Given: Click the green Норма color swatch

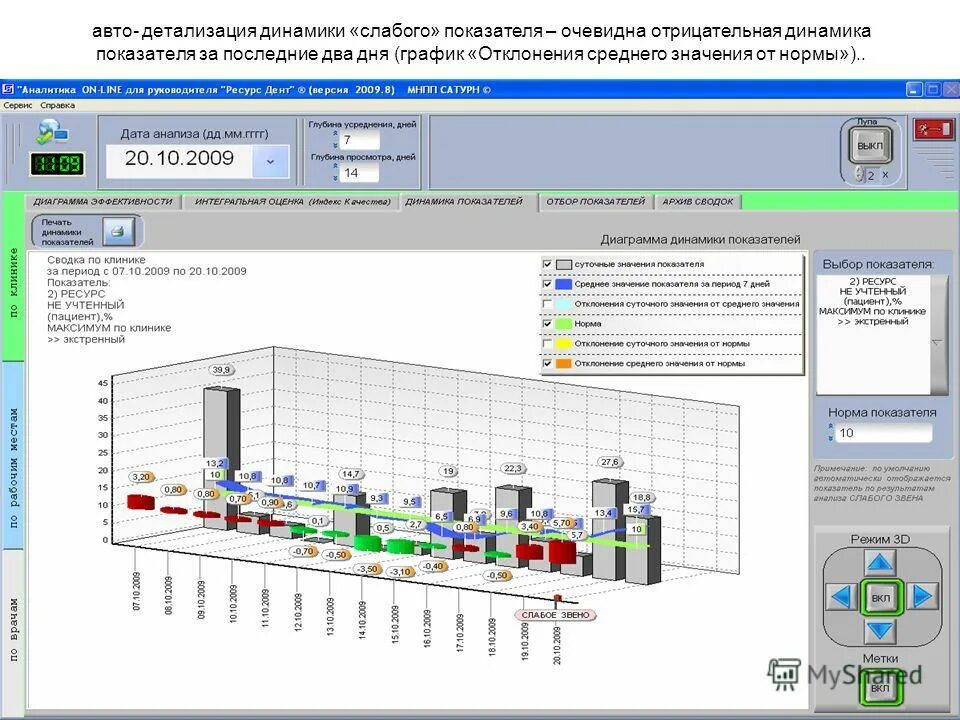Looking at the screenshot, I should point(564,324).
